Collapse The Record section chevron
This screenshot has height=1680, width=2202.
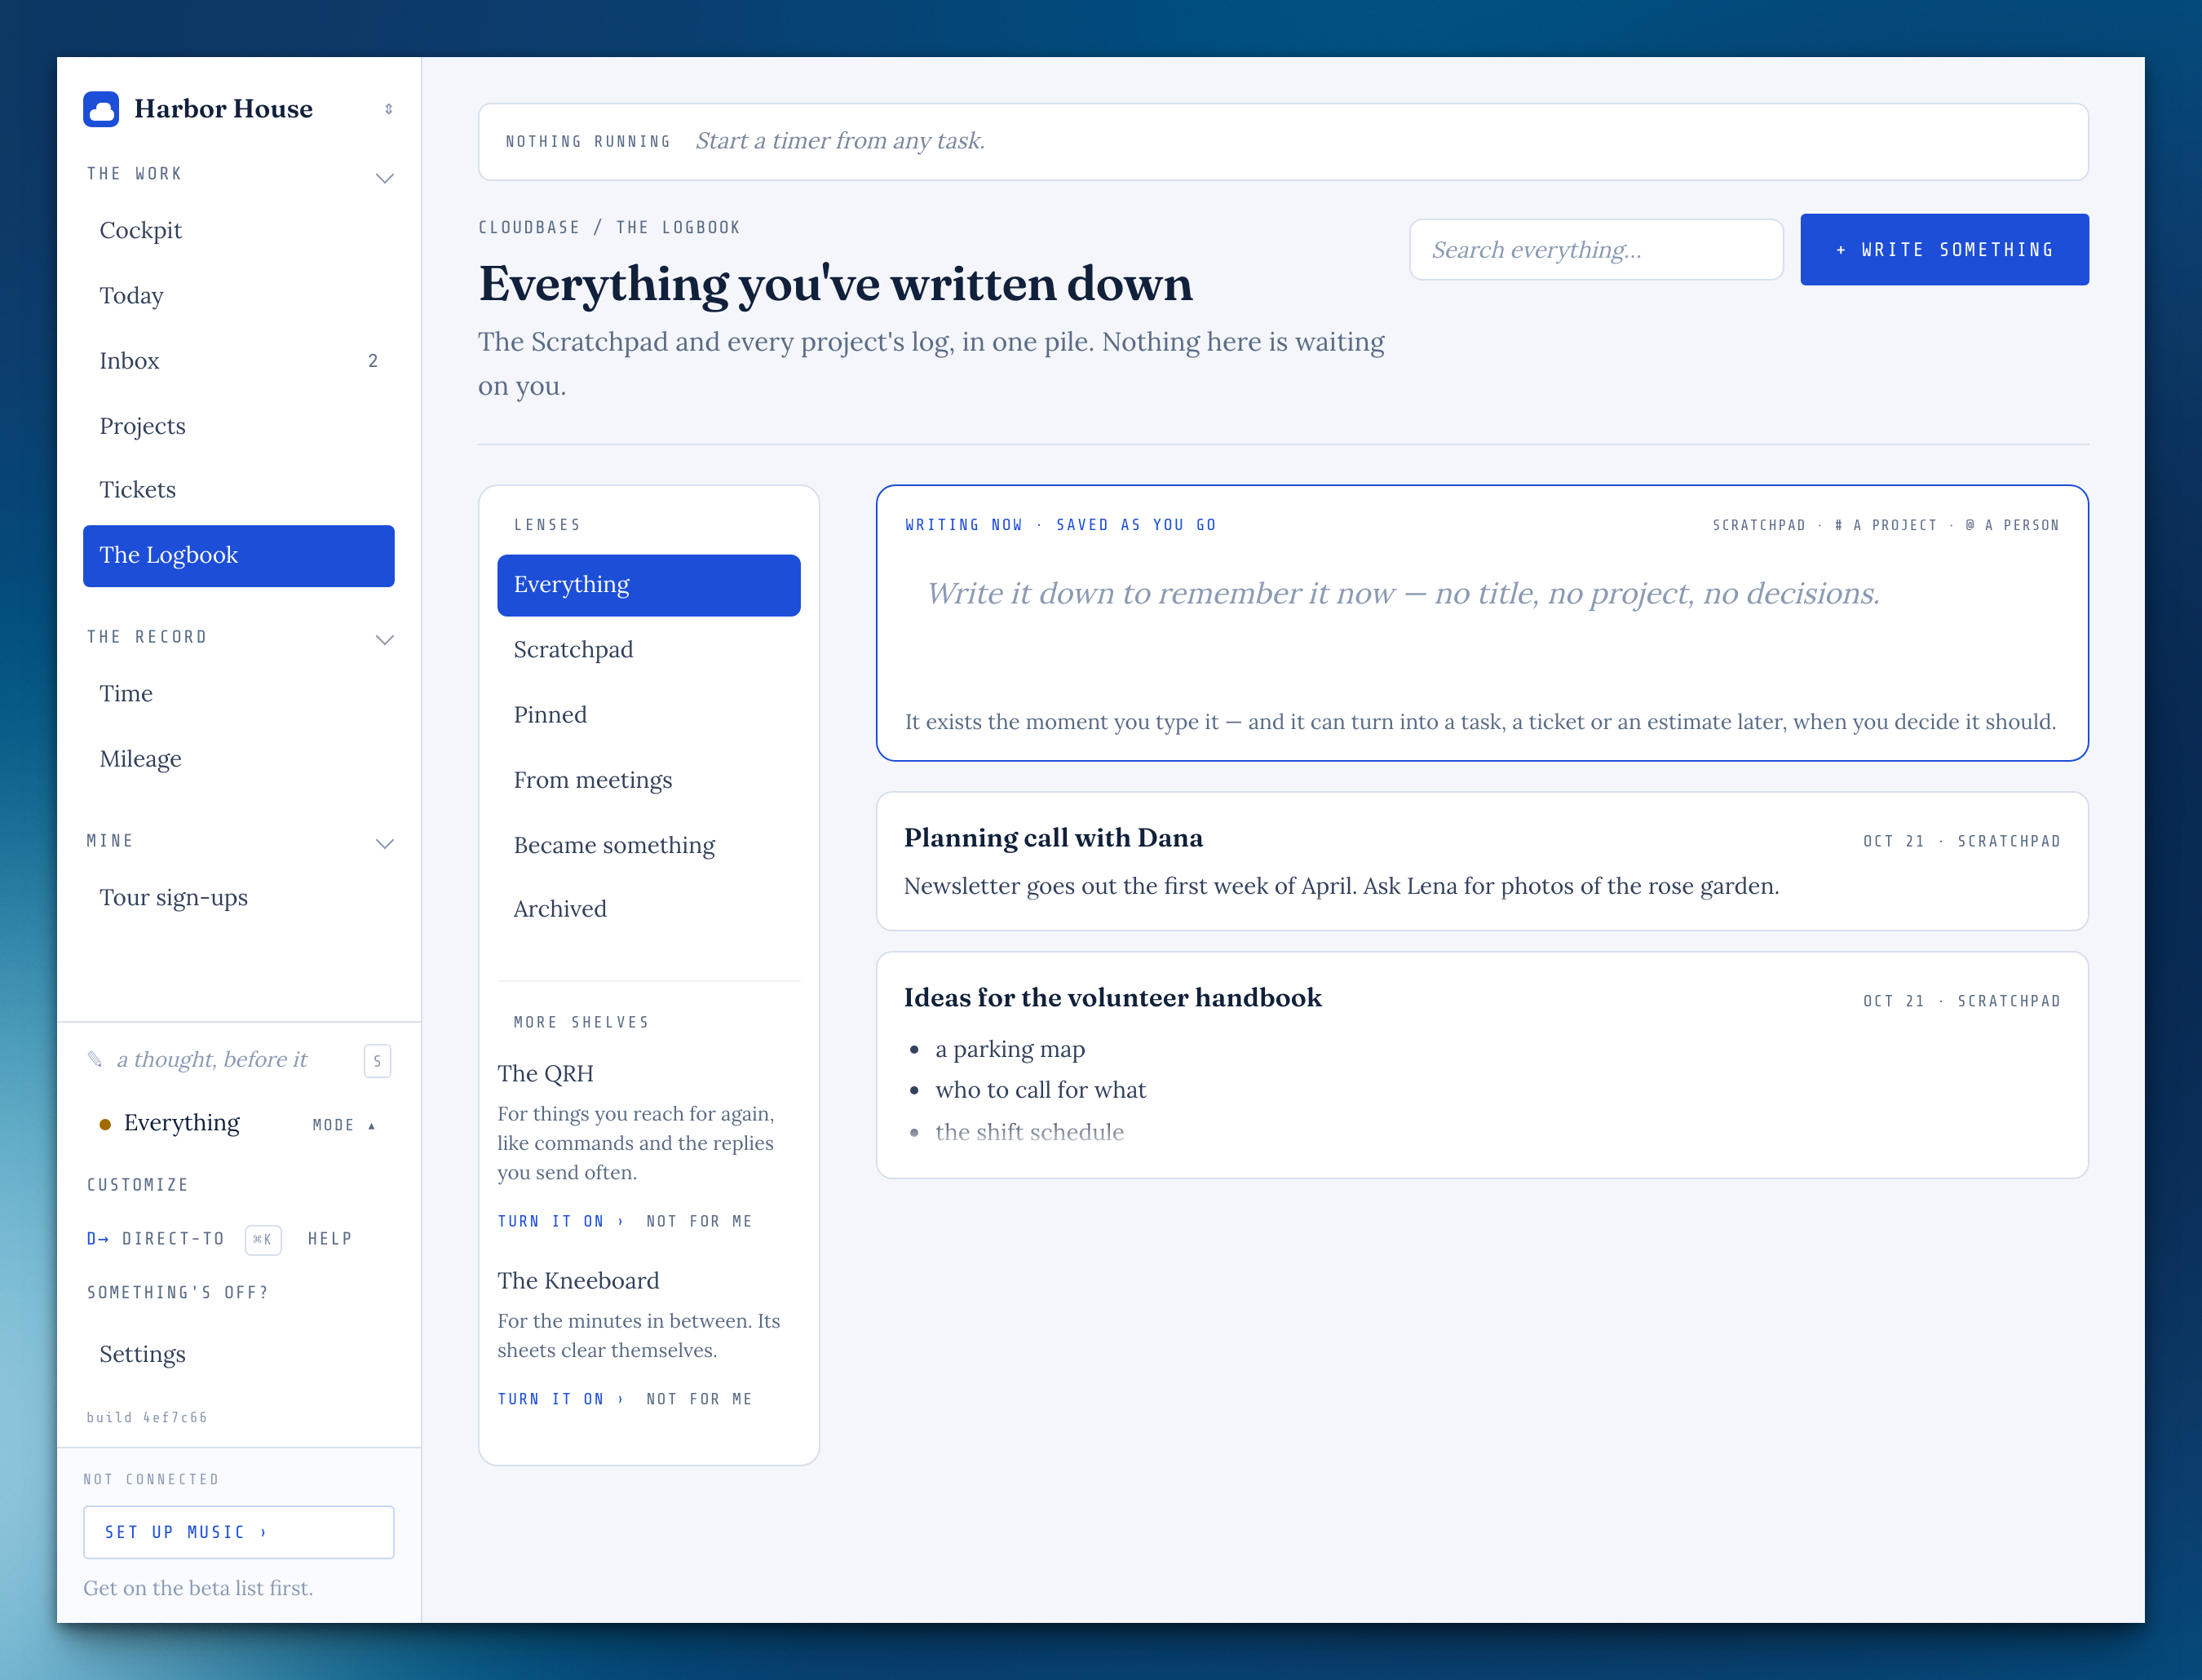click(x=385, y=640)
